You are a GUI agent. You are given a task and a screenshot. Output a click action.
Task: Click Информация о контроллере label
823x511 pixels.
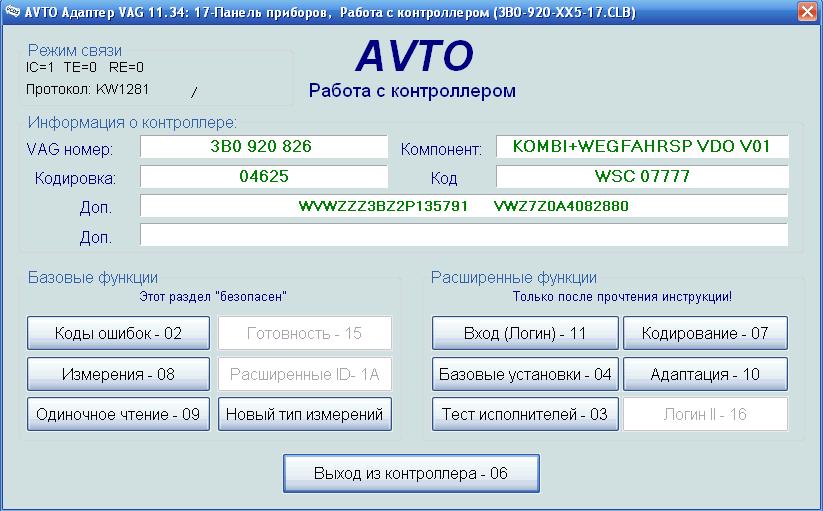tap(132, 123)
